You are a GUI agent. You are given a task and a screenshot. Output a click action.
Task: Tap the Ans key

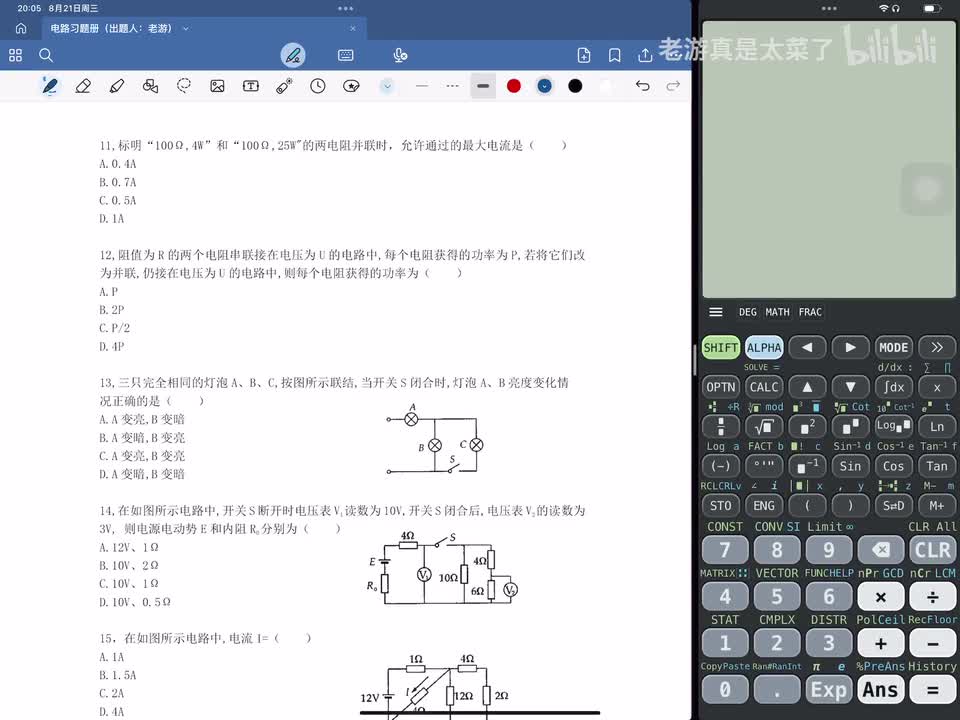[880, 690]
